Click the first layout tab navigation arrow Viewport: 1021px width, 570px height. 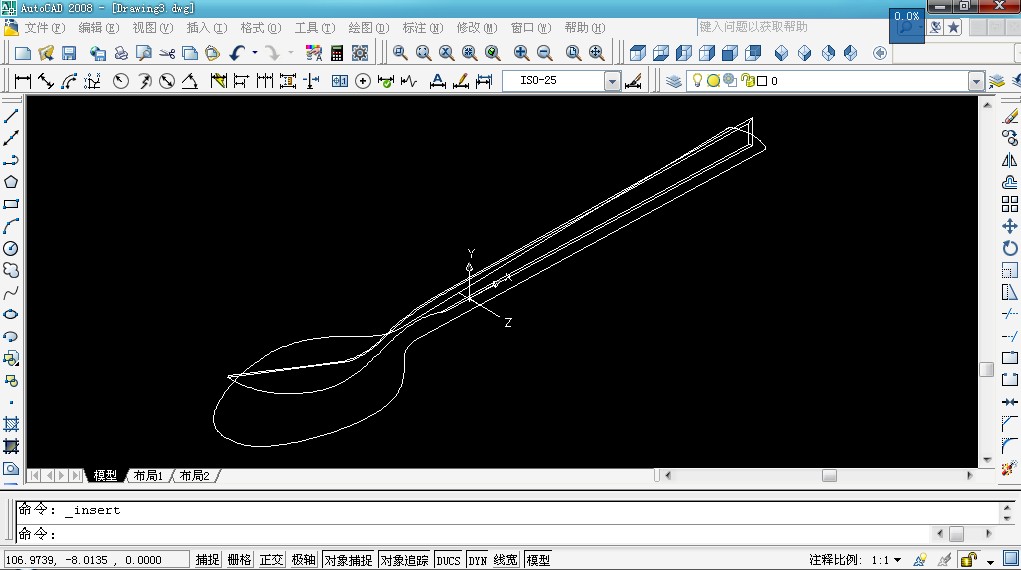pyautogui.click(x=35, y=476)
